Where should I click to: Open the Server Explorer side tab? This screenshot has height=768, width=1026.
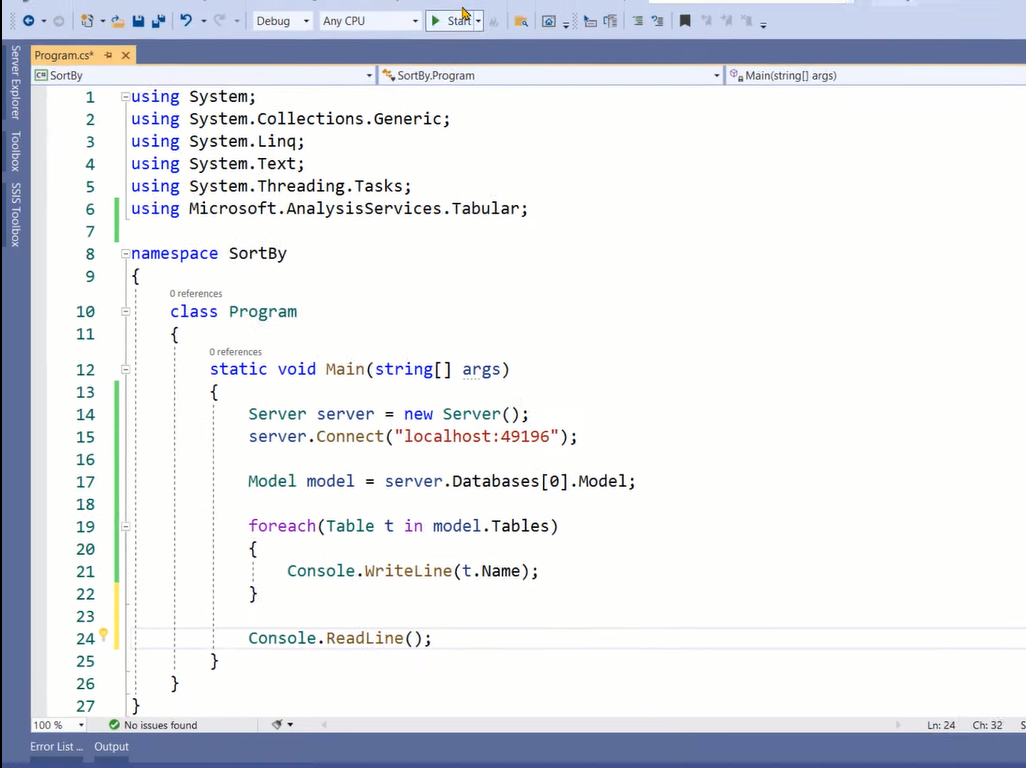point(15,82)
